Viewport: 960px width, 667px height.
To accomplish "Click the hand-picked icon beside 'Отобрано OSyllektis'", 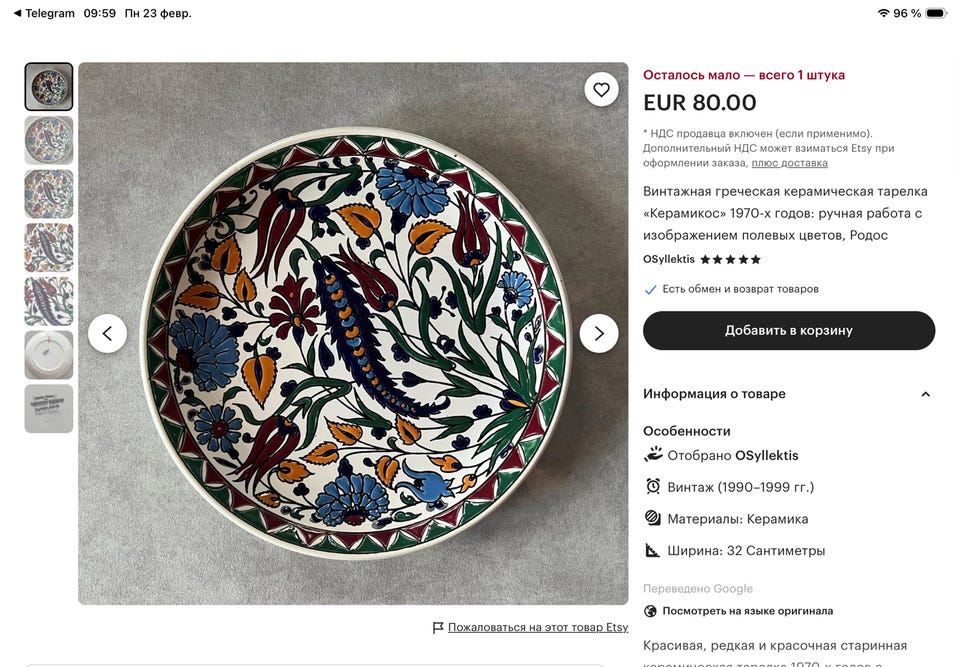I will point(652,455).
